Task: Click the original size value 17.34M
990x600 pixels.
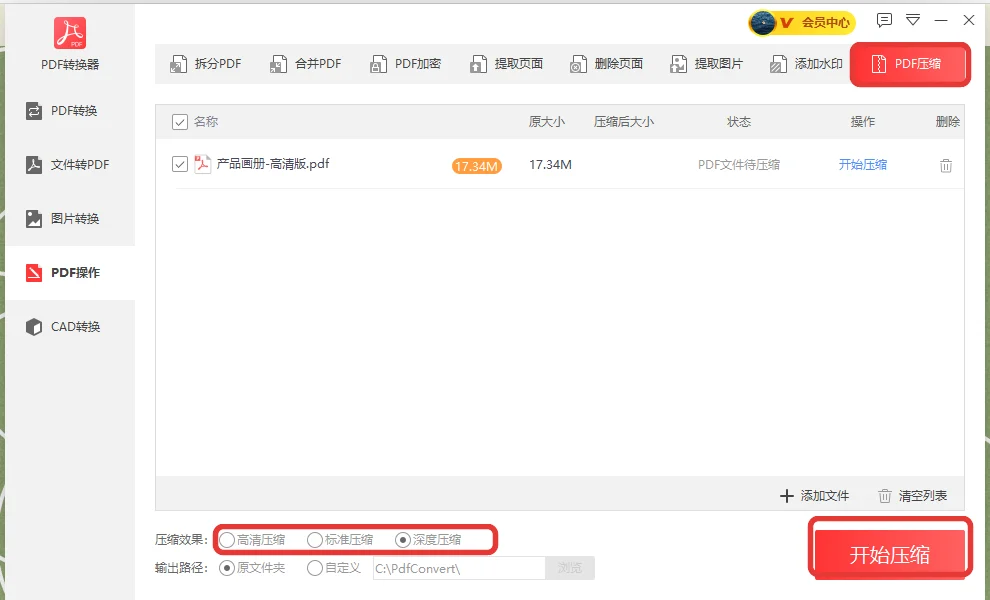Action: (551, 165)
